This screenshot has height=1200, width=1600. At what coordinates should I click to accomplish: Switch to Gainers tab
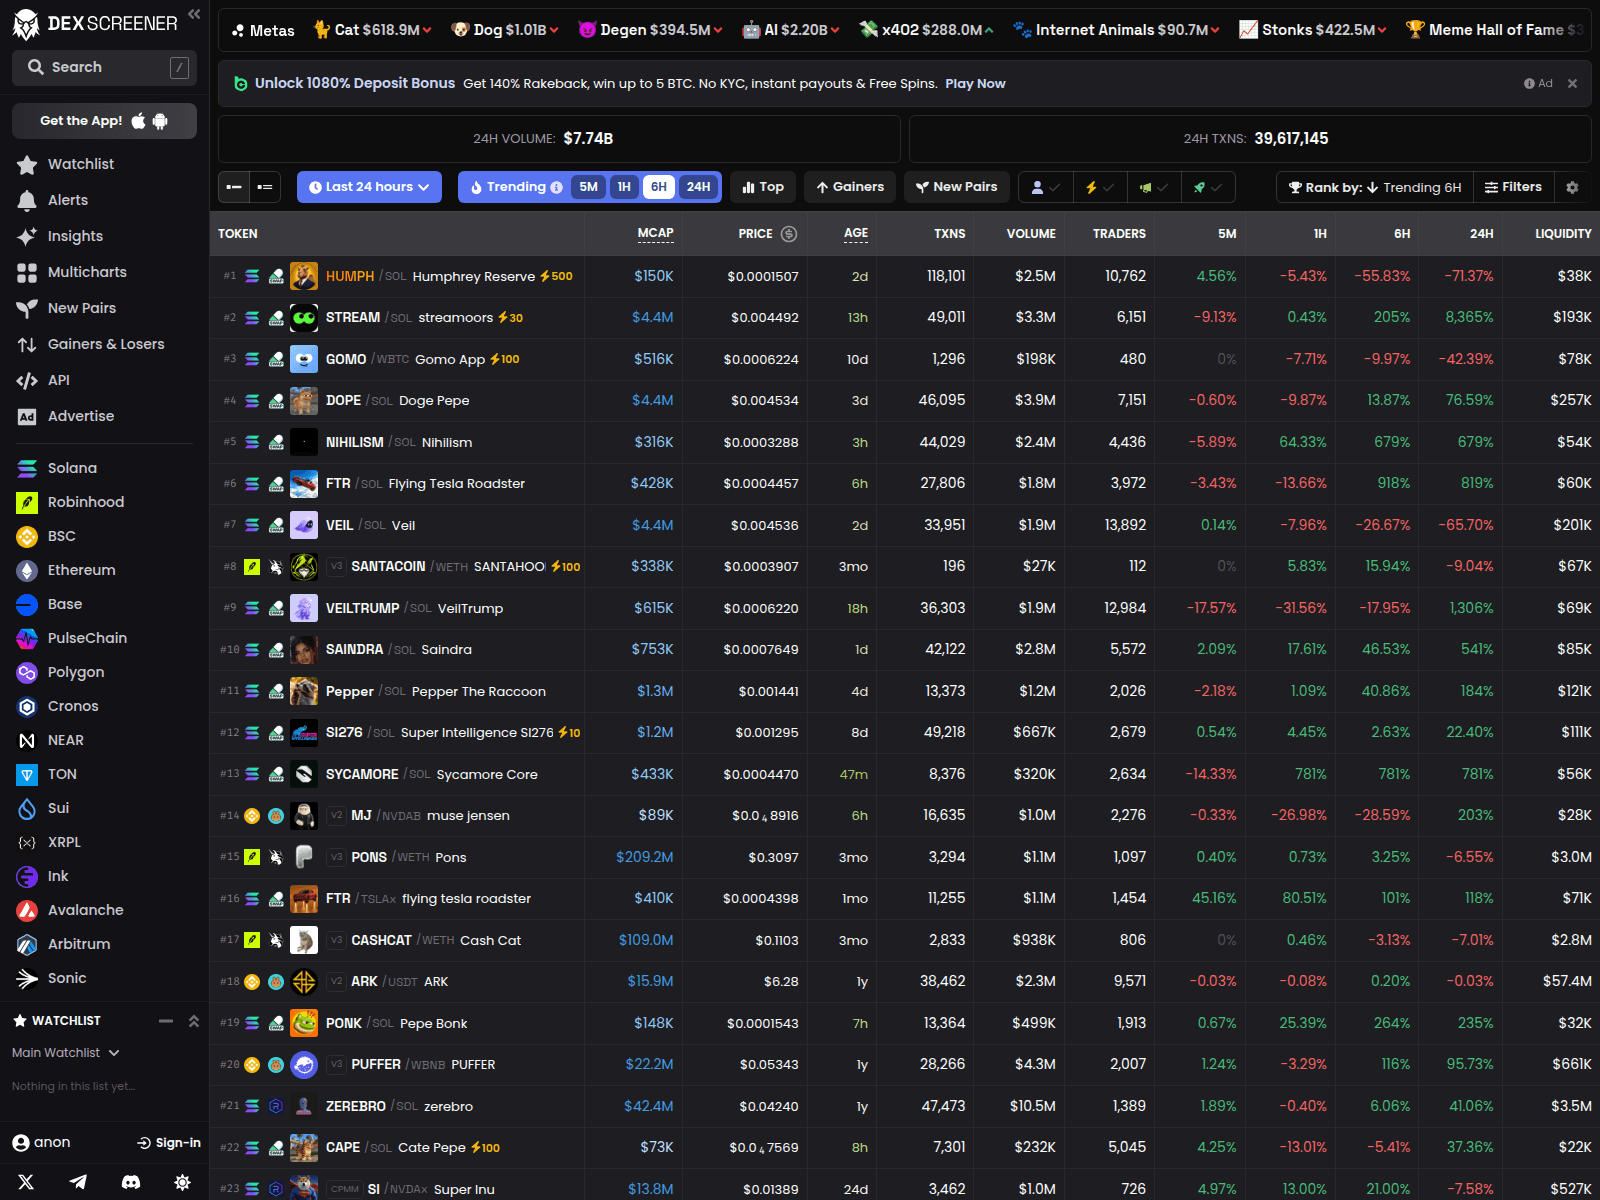[850, 187]
